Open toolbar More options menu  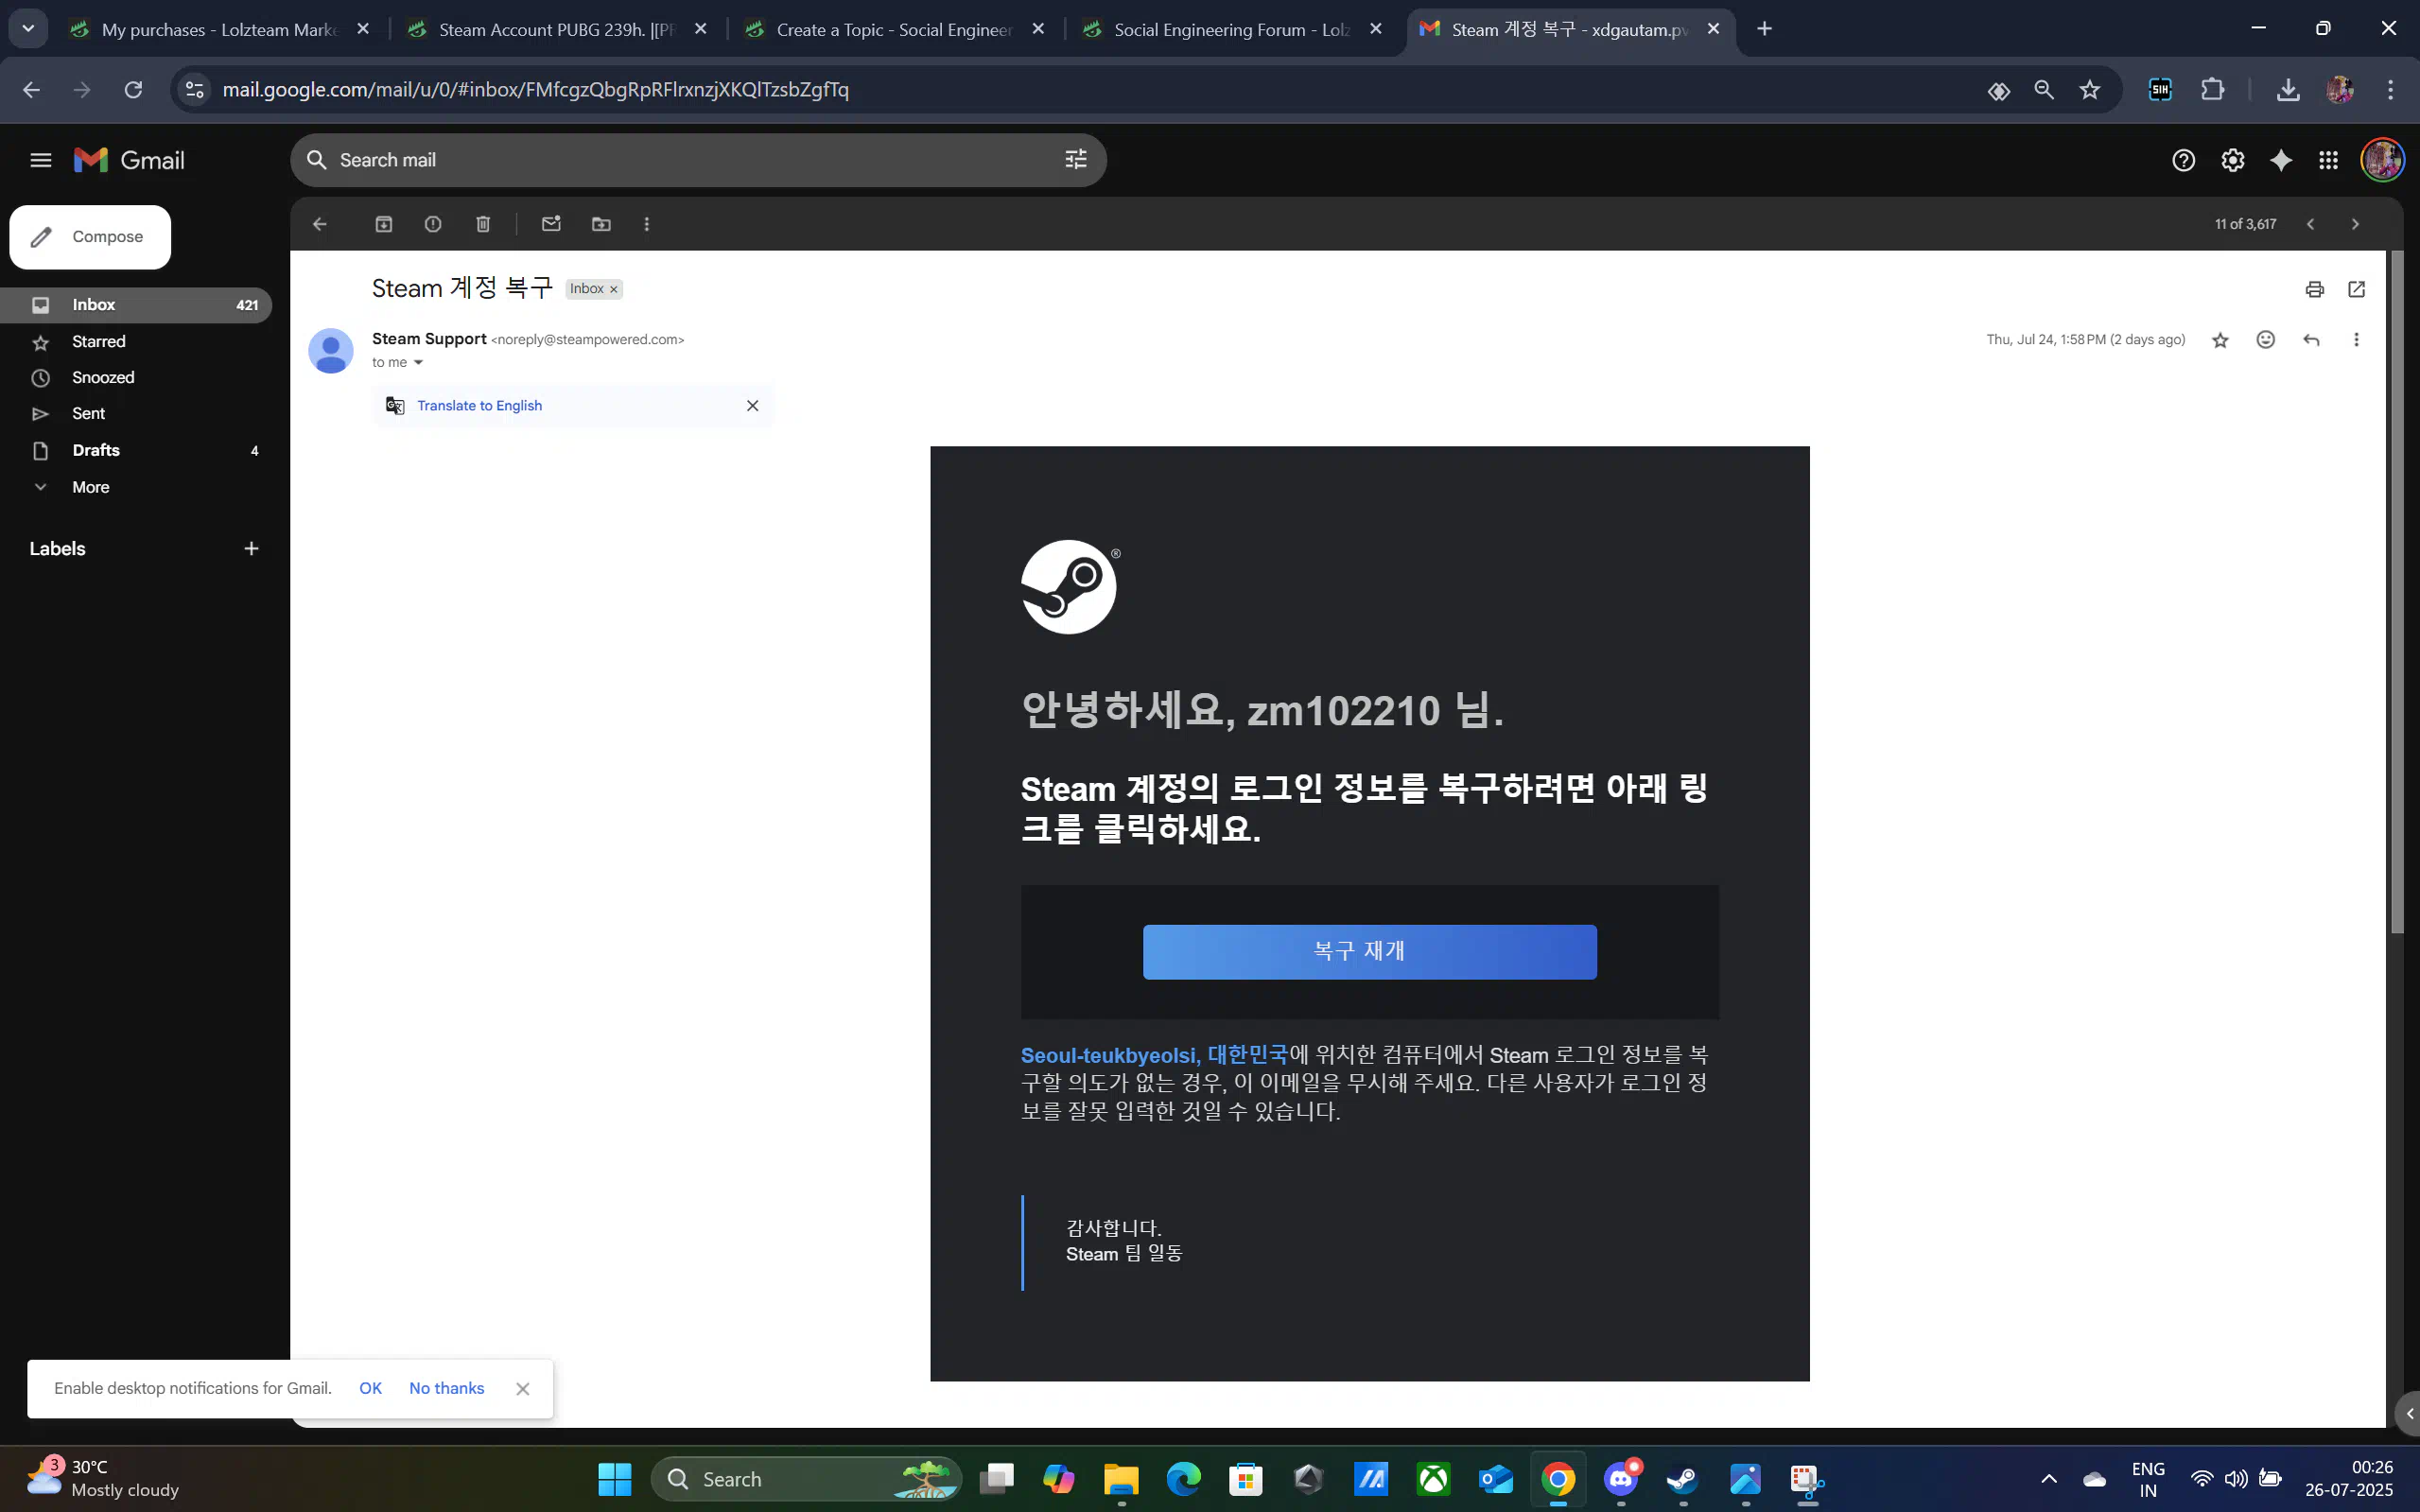click(647, 224)
